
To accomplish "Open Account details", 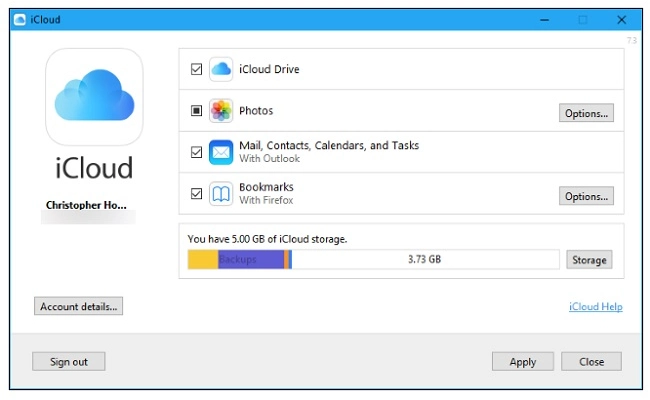I will 79,306.
